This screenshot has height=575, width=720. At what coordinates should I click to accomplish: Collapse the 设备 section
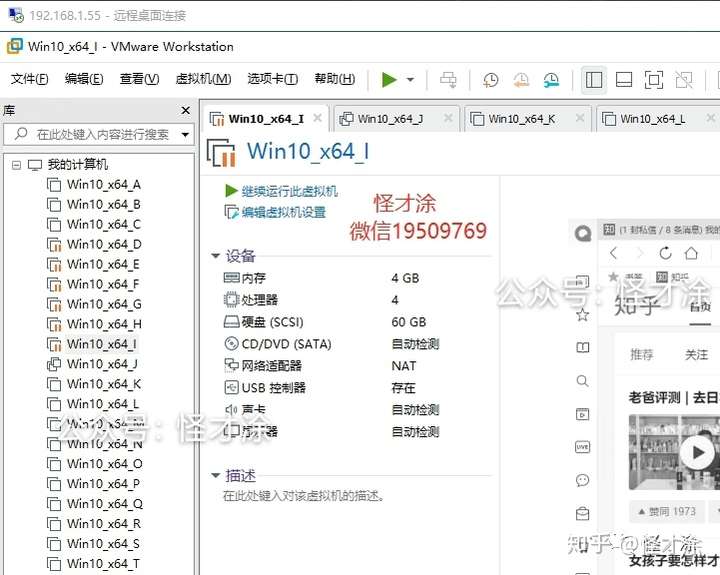pyautogui.click(x=215, y=256)
